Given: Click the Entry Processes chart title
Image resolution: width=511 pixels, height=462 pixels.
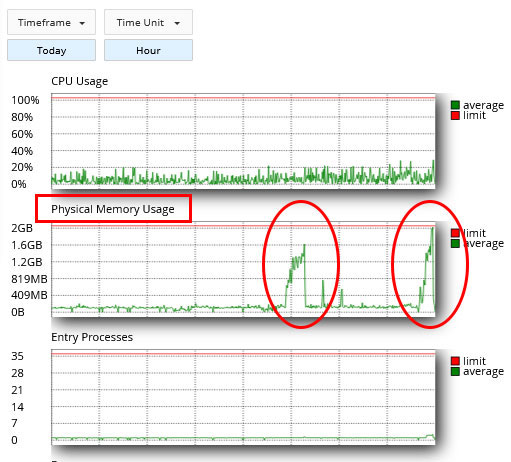Looking at the screenshot, I should click(x=92, y=337).
